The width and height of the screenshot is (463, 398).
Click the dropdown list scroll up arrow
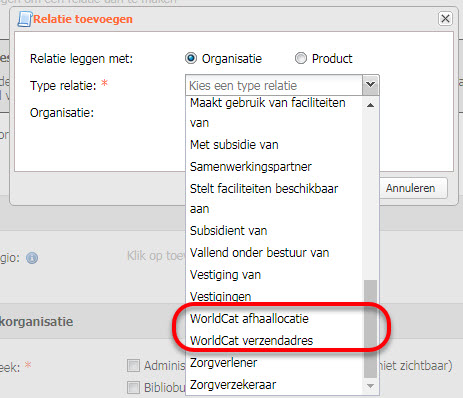tap(370, 105)
